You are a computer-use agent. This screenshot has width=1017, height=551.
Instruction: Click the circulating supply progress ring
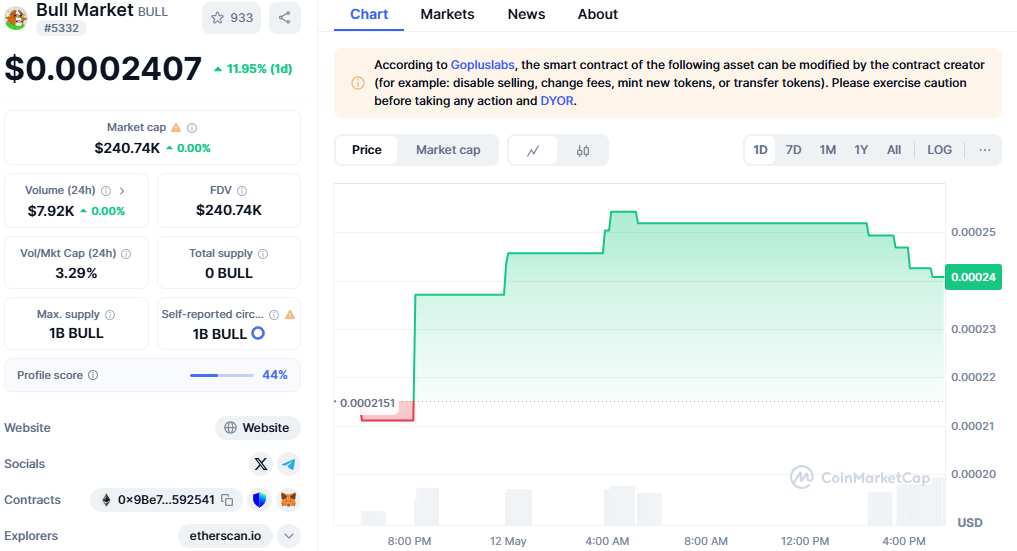coord(258,333)
